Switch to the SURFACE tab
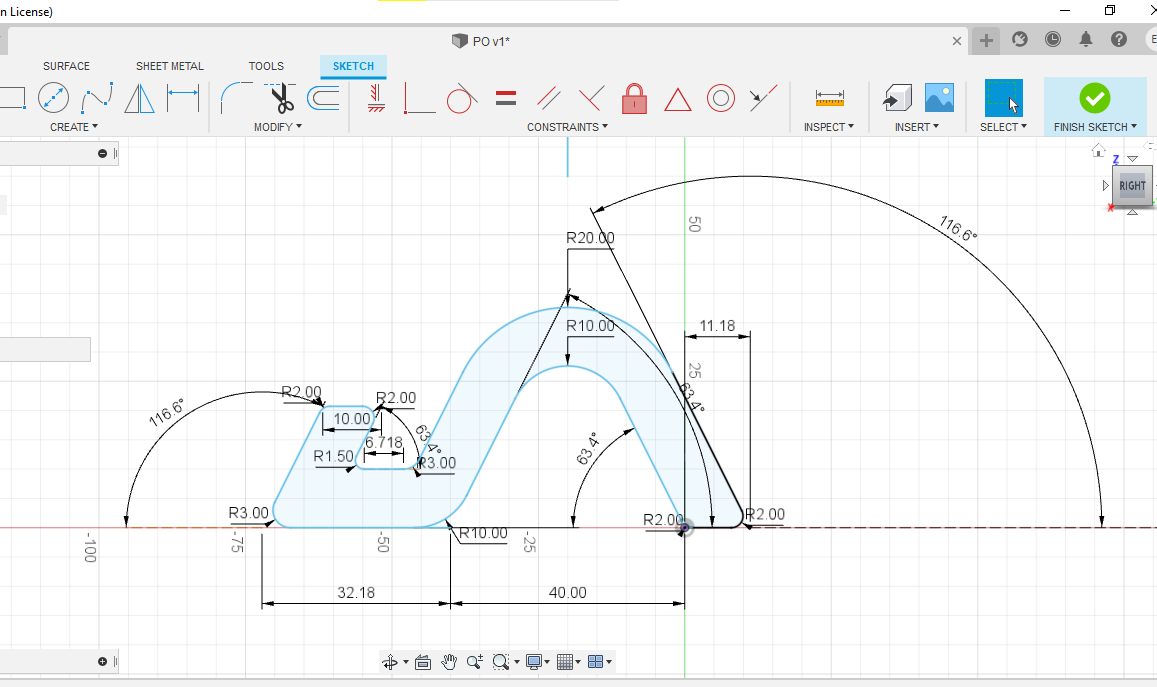 66,66
